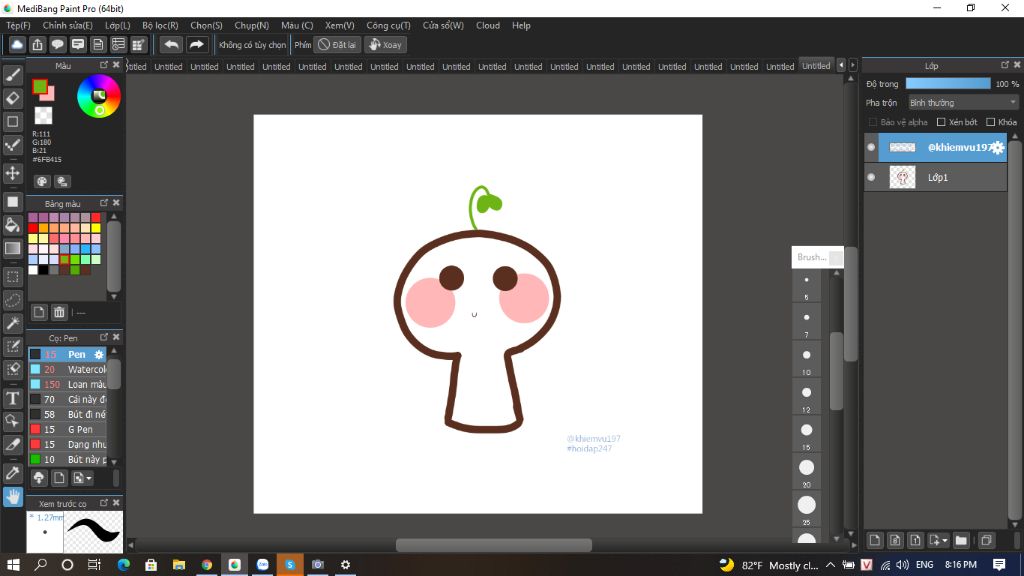Select the Hand pan tool
Image resolution: width=1024 pixels, height=576 pixels.
13,497
